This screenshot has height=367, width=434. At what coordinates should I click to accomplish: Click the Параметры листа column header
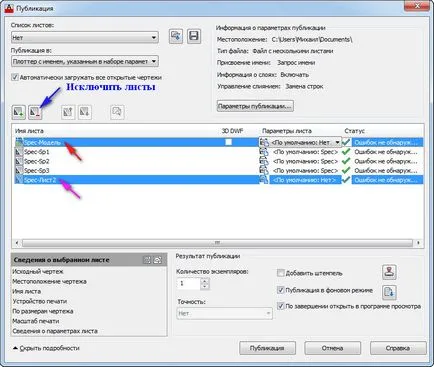click(287, 131)
